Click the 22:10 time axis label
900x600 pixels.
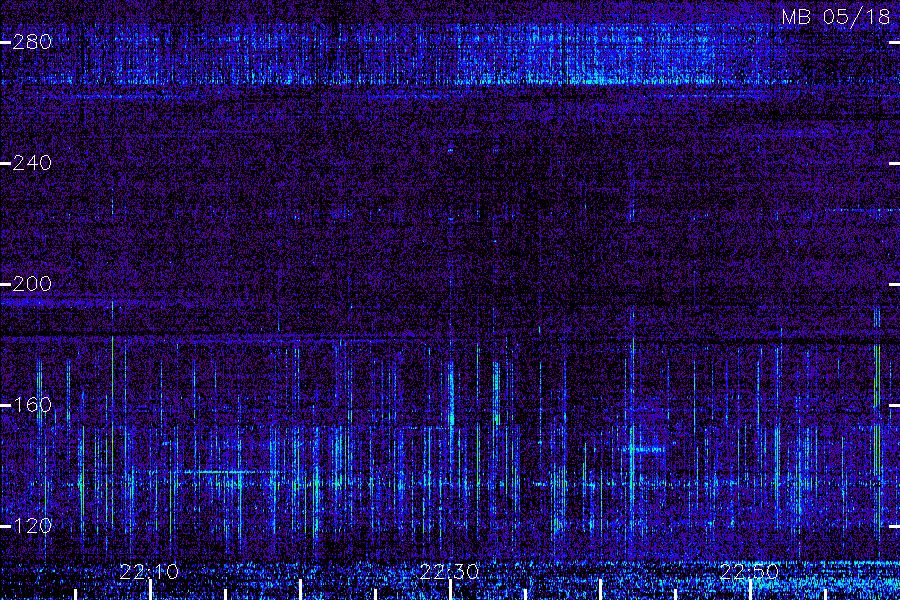click(149, 572)
